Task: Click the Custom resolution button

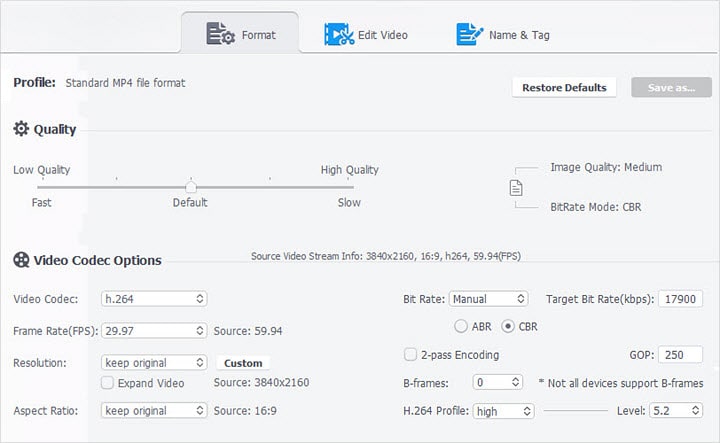Action: click(243, 363)
